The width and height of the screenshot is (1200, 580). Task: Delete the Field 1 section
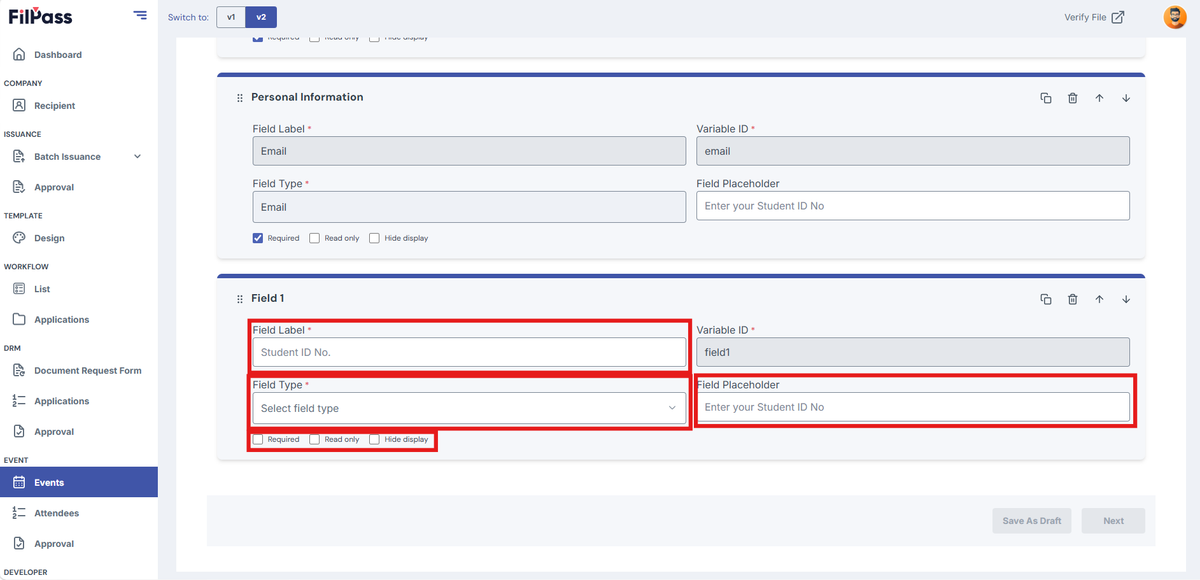point(1072,299)
